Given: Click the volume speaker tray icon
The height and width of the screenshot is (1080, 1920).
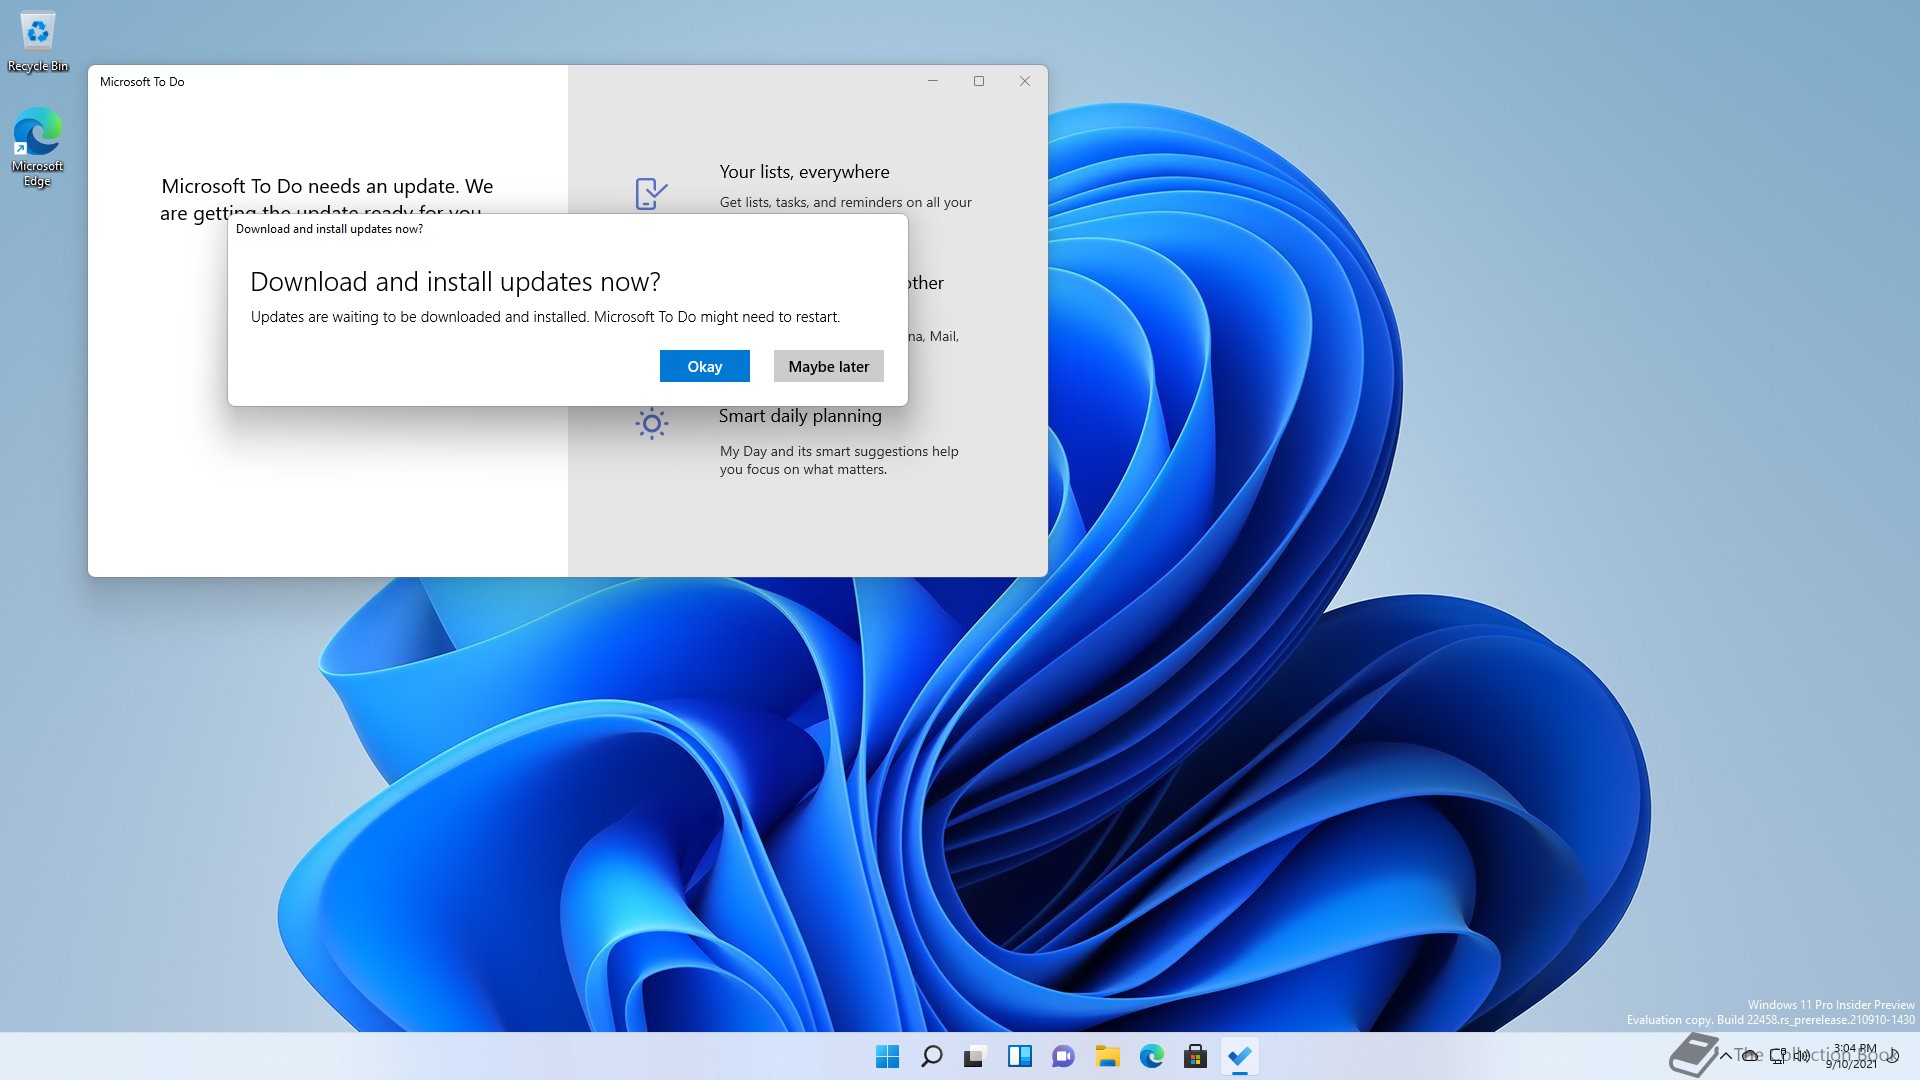Looking at the screenshot, I should (1802, 1056).
